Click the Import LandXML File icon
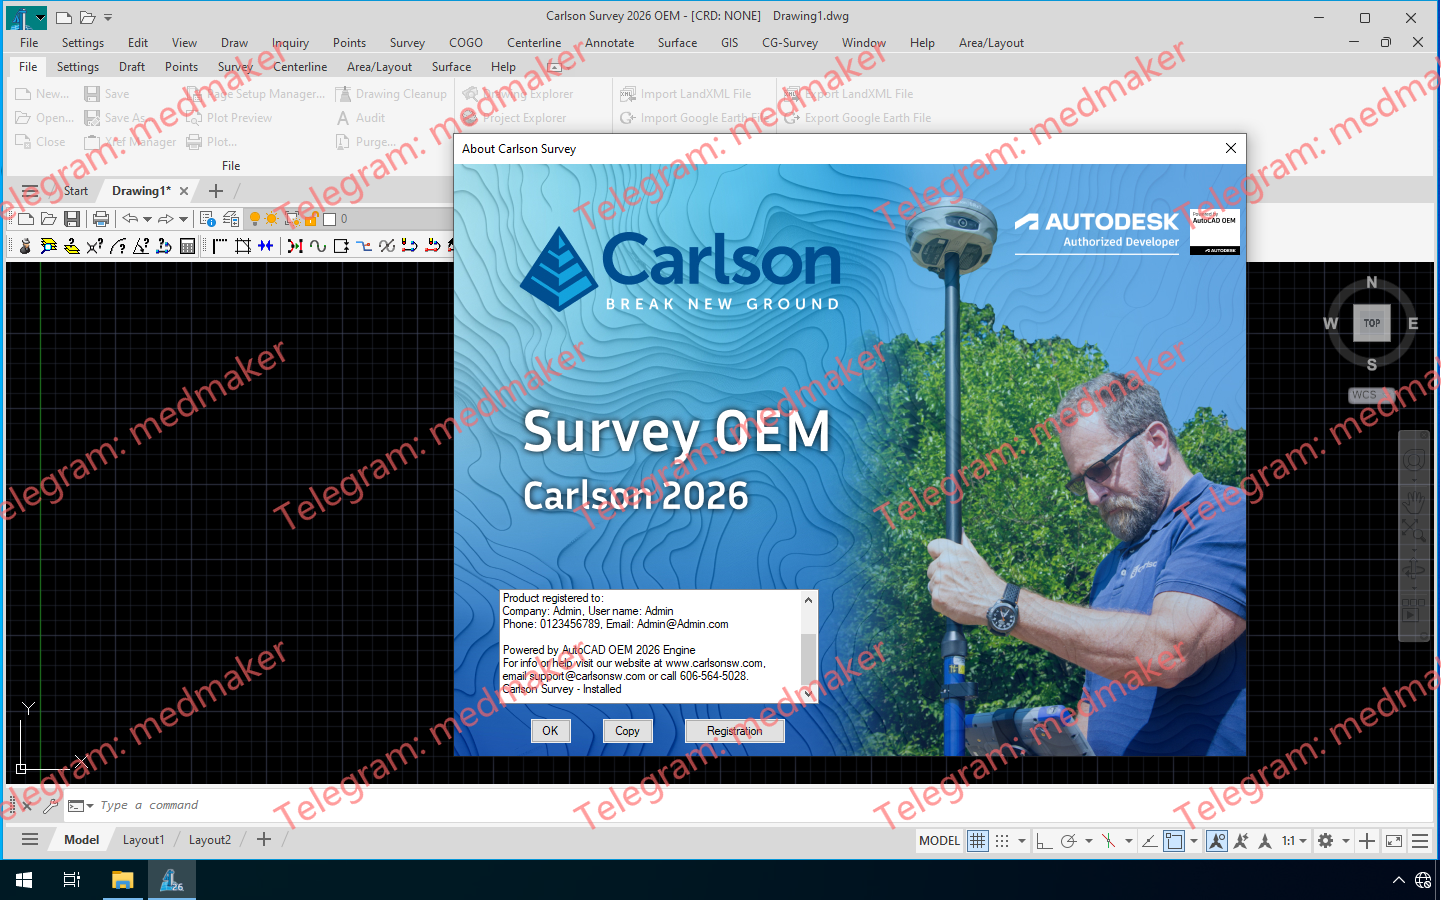Image resolution: width=1441 pixels, height=901 pixels. pos(628,93)
